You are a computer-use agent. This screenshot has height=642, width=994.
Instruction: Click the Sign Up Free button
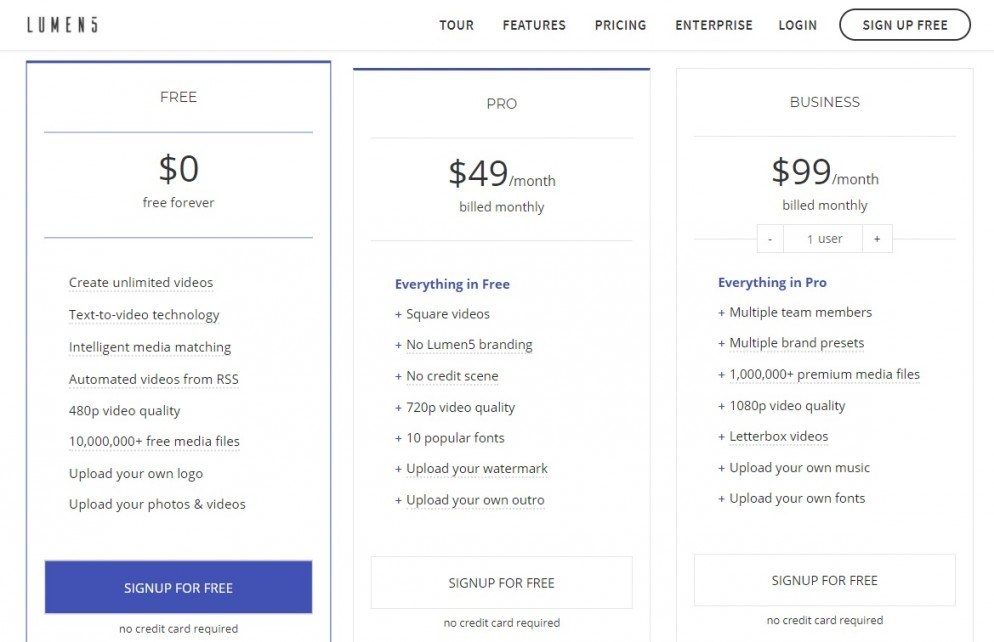(905, 25)
